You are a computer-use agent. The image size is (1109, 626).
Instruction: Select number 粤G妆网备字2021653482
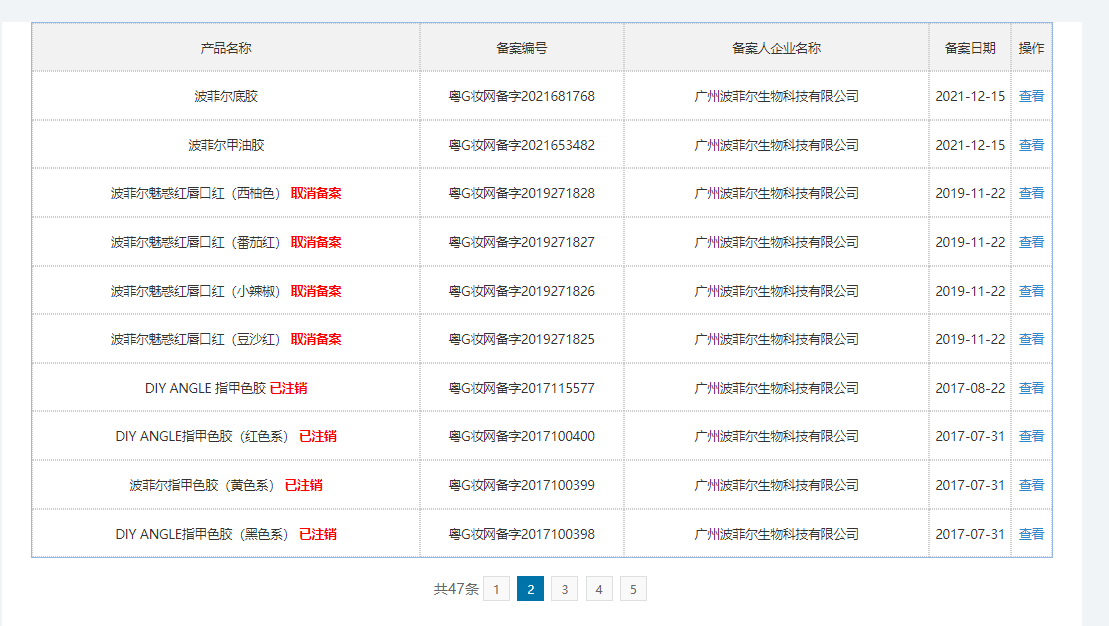521,145
